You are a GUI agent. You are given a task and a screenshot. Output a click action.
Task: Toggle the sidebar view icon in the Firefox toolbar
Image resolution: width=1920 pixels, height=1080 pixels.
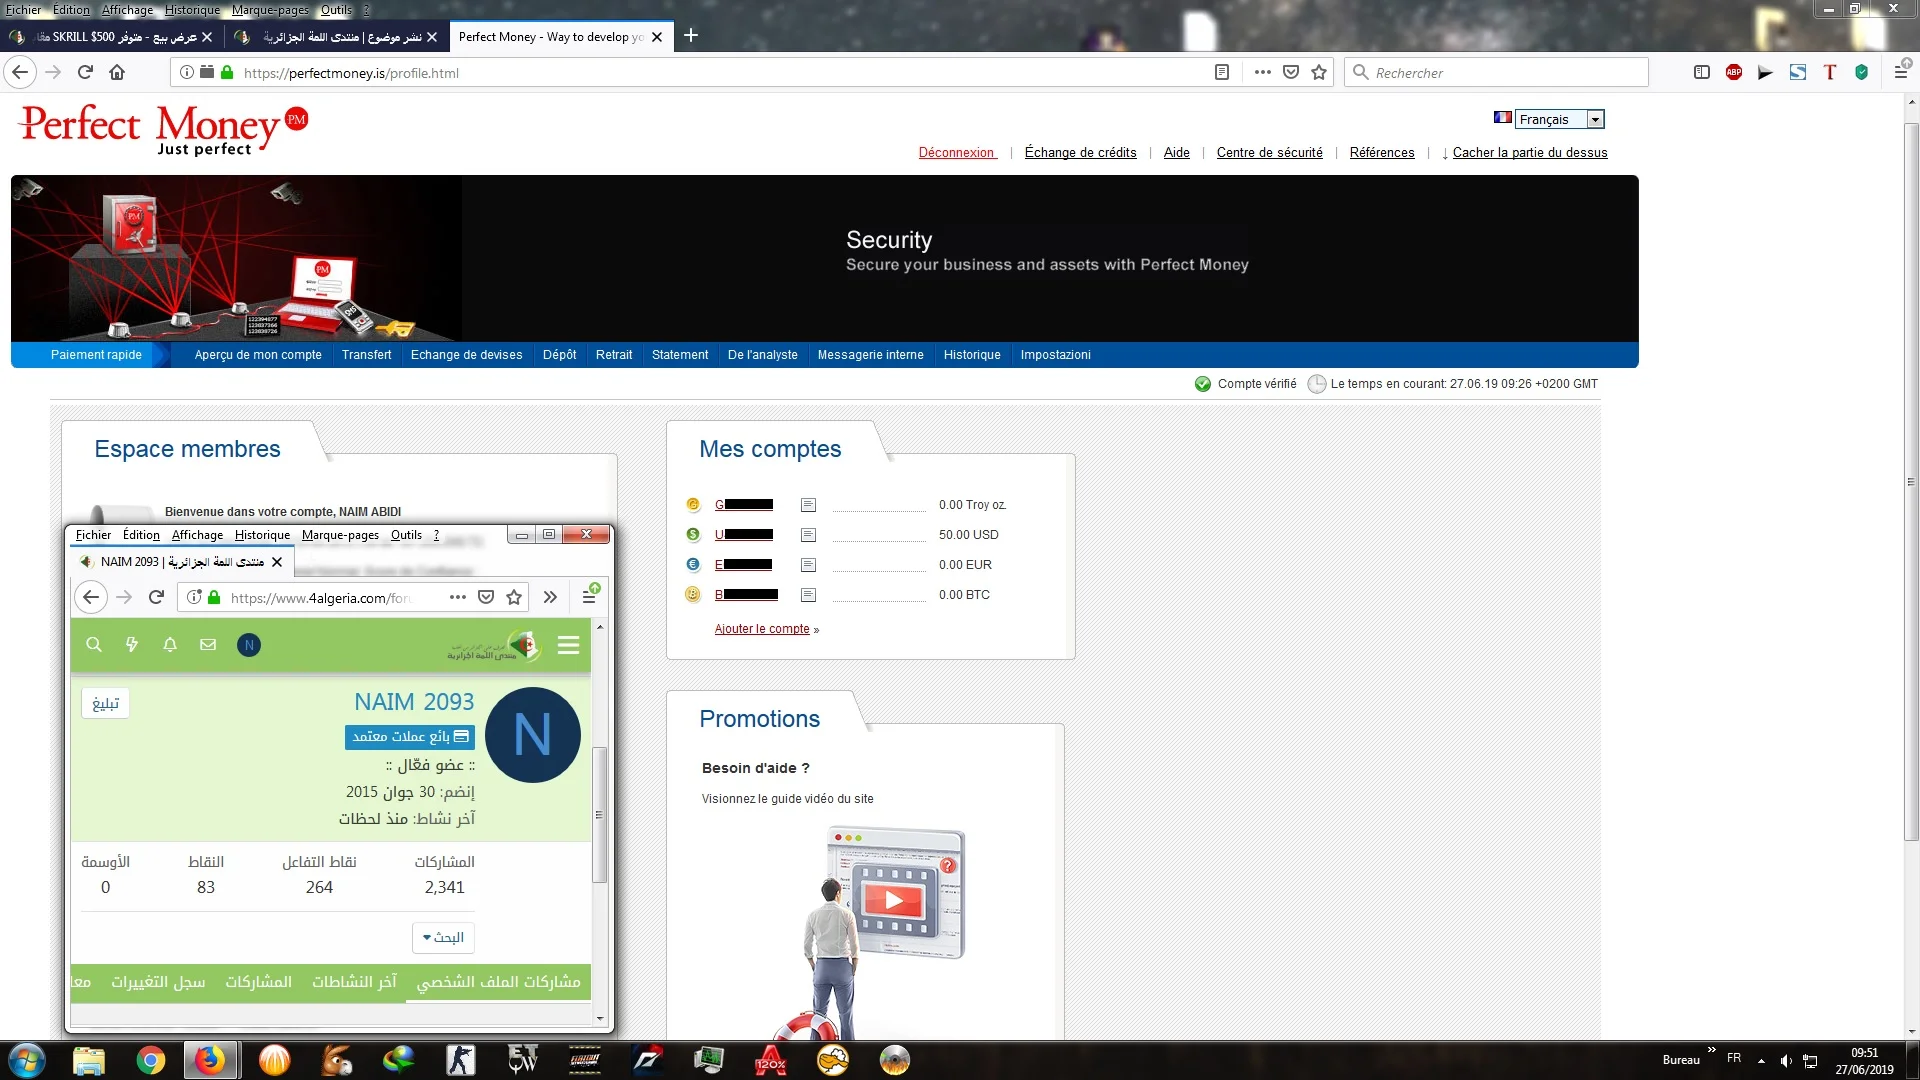(x=1702, y=72)
